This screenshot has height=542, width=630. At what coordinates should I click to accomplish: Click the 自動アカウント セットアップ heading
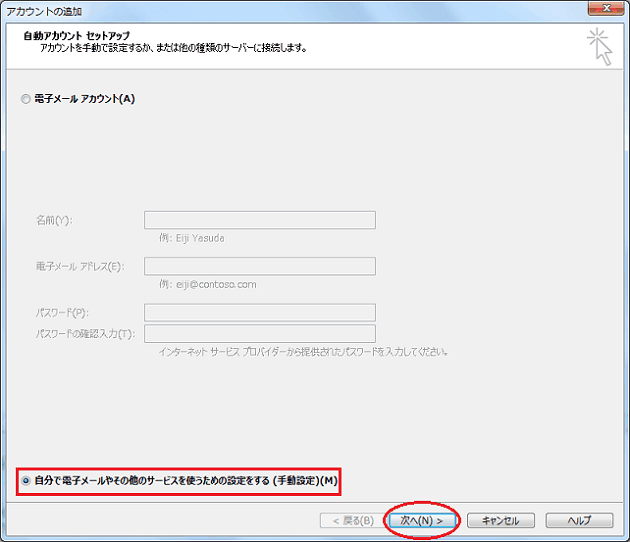click(76, 36)
